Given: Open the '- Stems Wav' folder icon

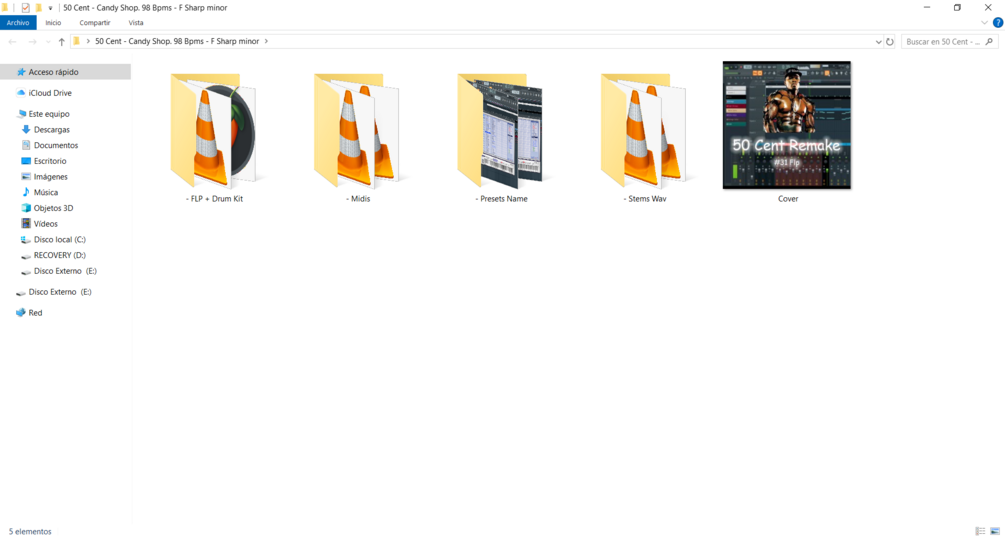Looking at the screenshot, I should (x=644, y=130).
